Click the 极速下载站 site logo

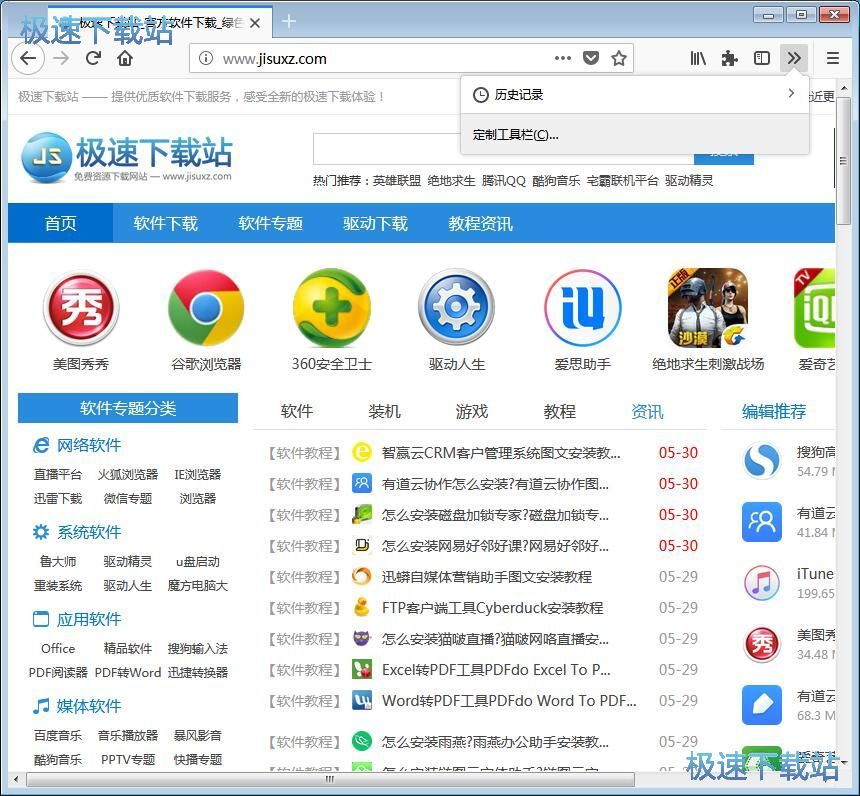tap(127, 157)
